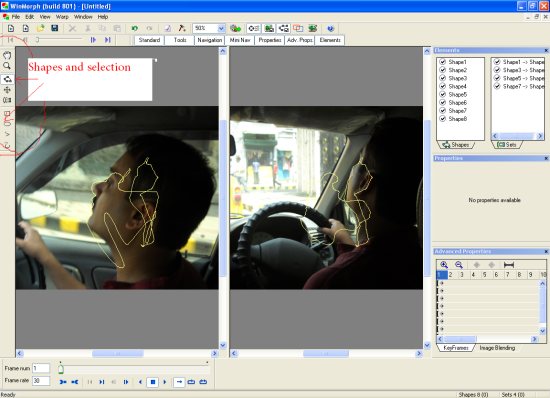Viewport: 550px width, 398px height.
Task: Click the next keyframe icon in the bottom bar
Action: coord(102,382)
